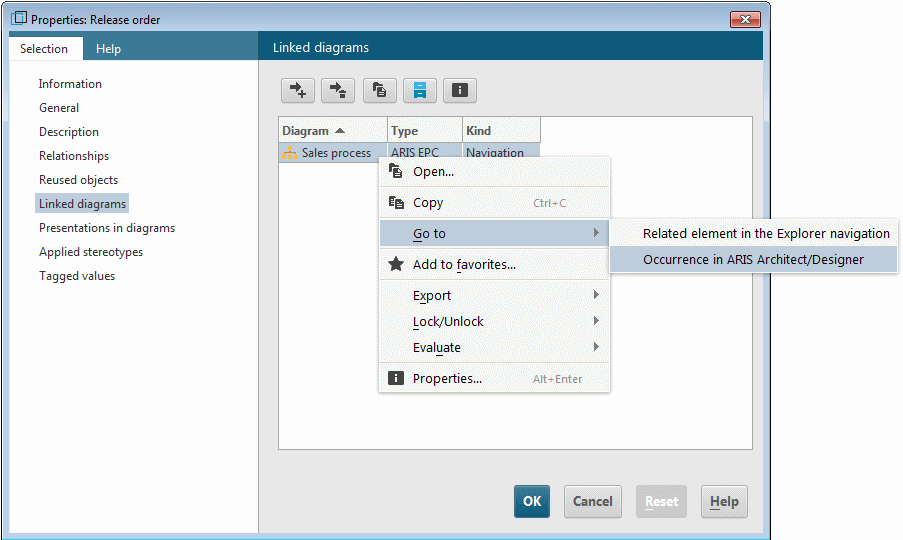The width and height of the screenshot is (903, 540).
Task: Click the Copy icon in context menu
Action: (396, 203)
